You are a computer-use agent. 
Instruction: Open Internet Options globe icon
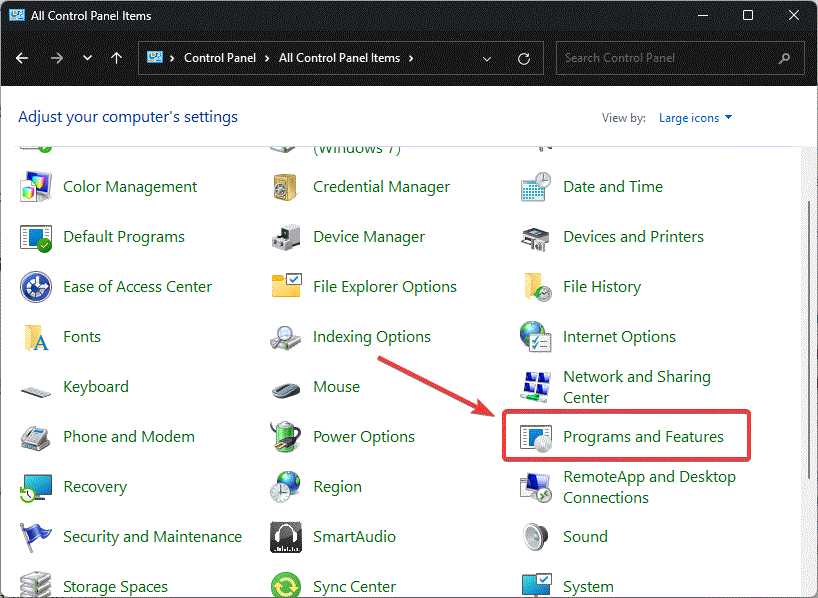535,337
